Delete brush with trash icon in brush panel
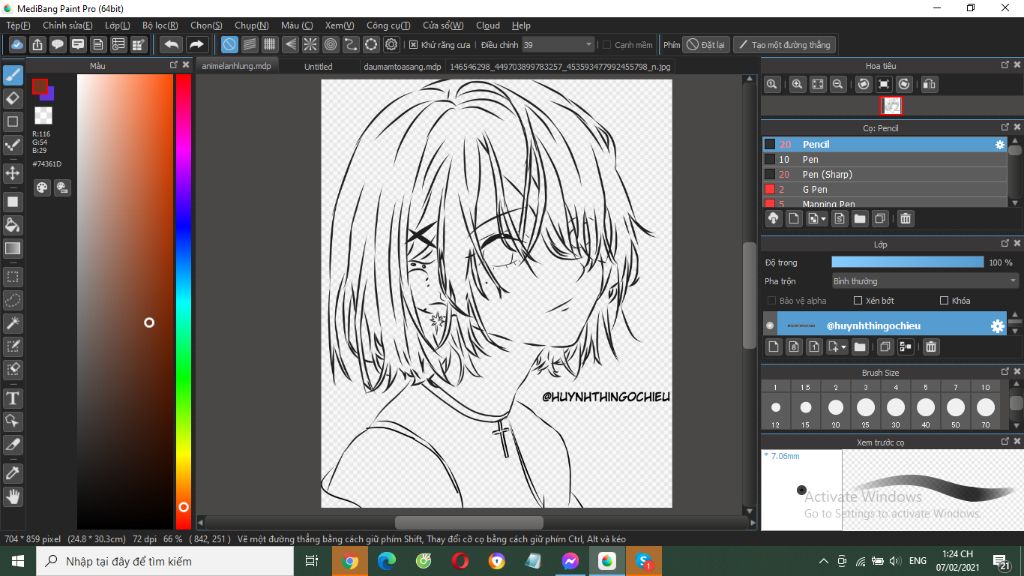The height and width of the screenshot is (576, 1024). (905, 219)
